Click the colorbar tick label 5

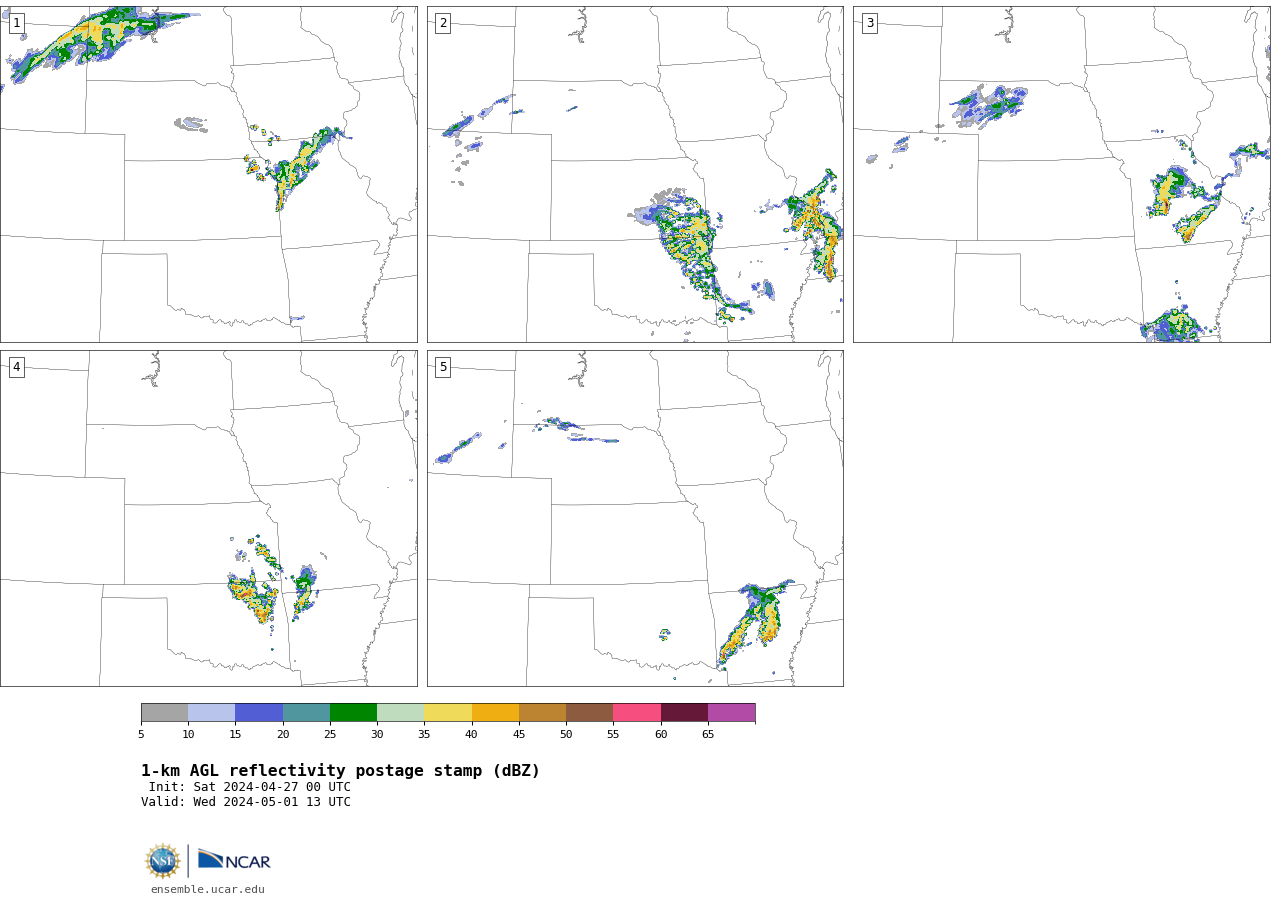pos(141,734)
